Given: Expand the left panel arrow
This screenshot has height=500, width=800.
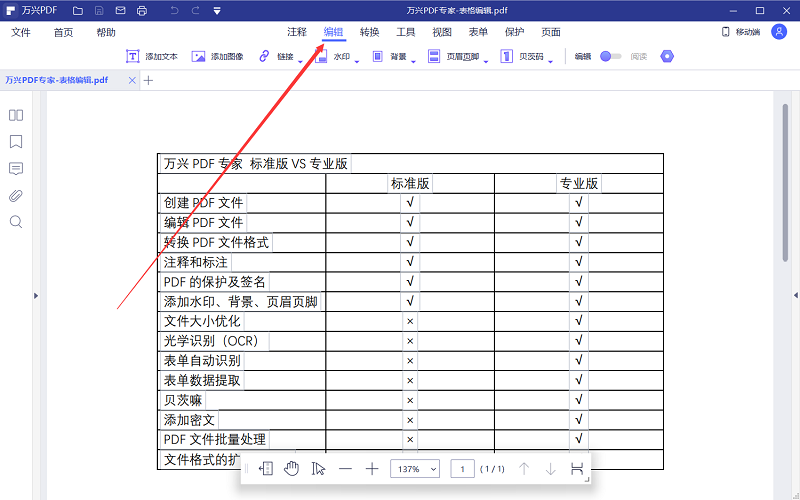Looking at the screenshot, I should pyautogui.click(x=36, y=295).
